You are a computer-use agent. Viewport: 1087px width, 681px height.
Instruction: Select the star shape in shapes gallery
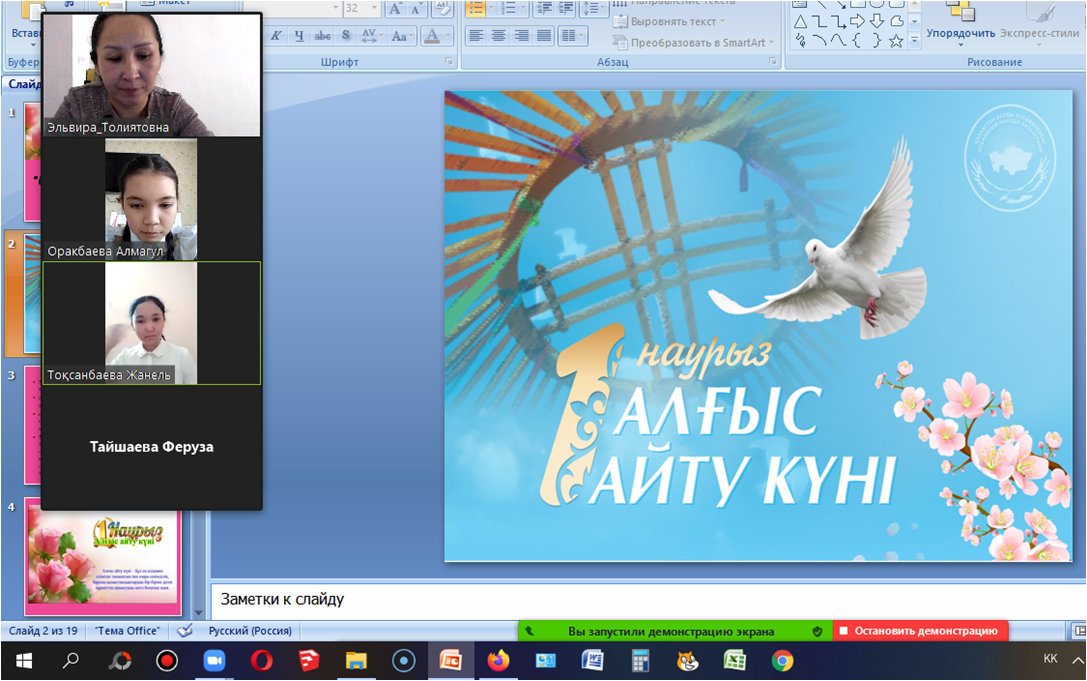point(896,41)
